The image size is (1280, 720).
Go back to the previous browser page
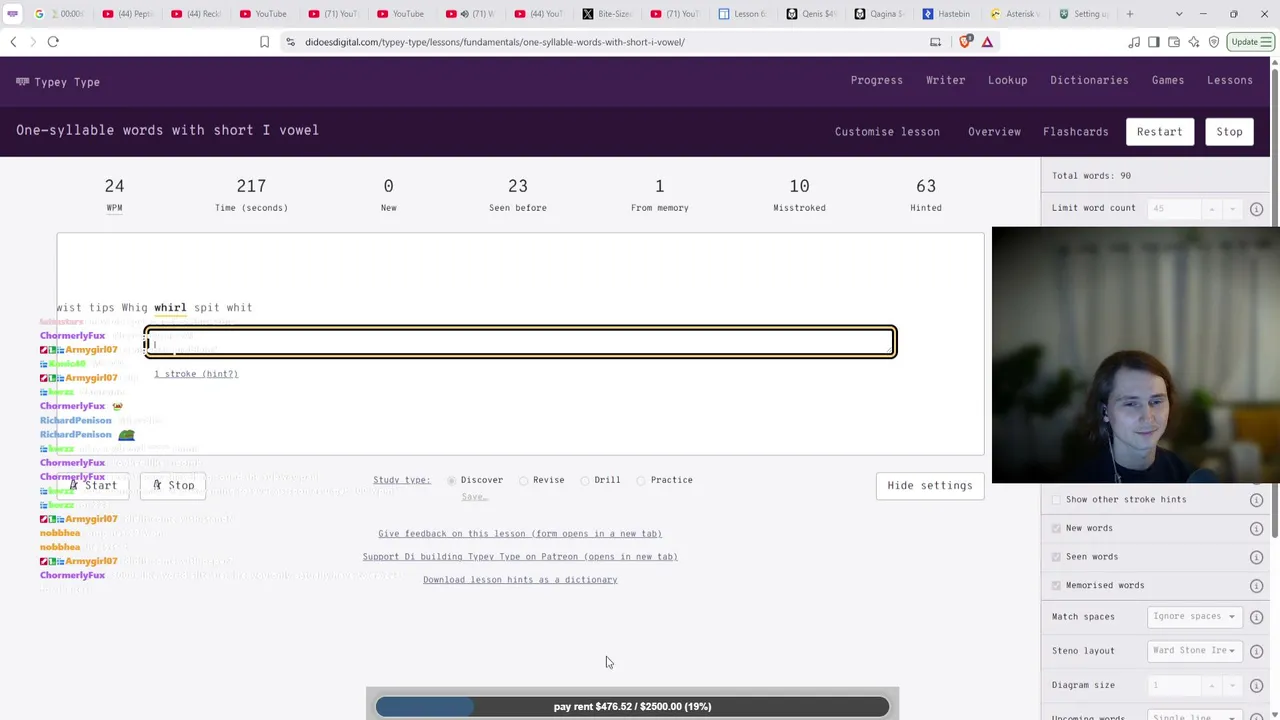[x=13, y=42]
